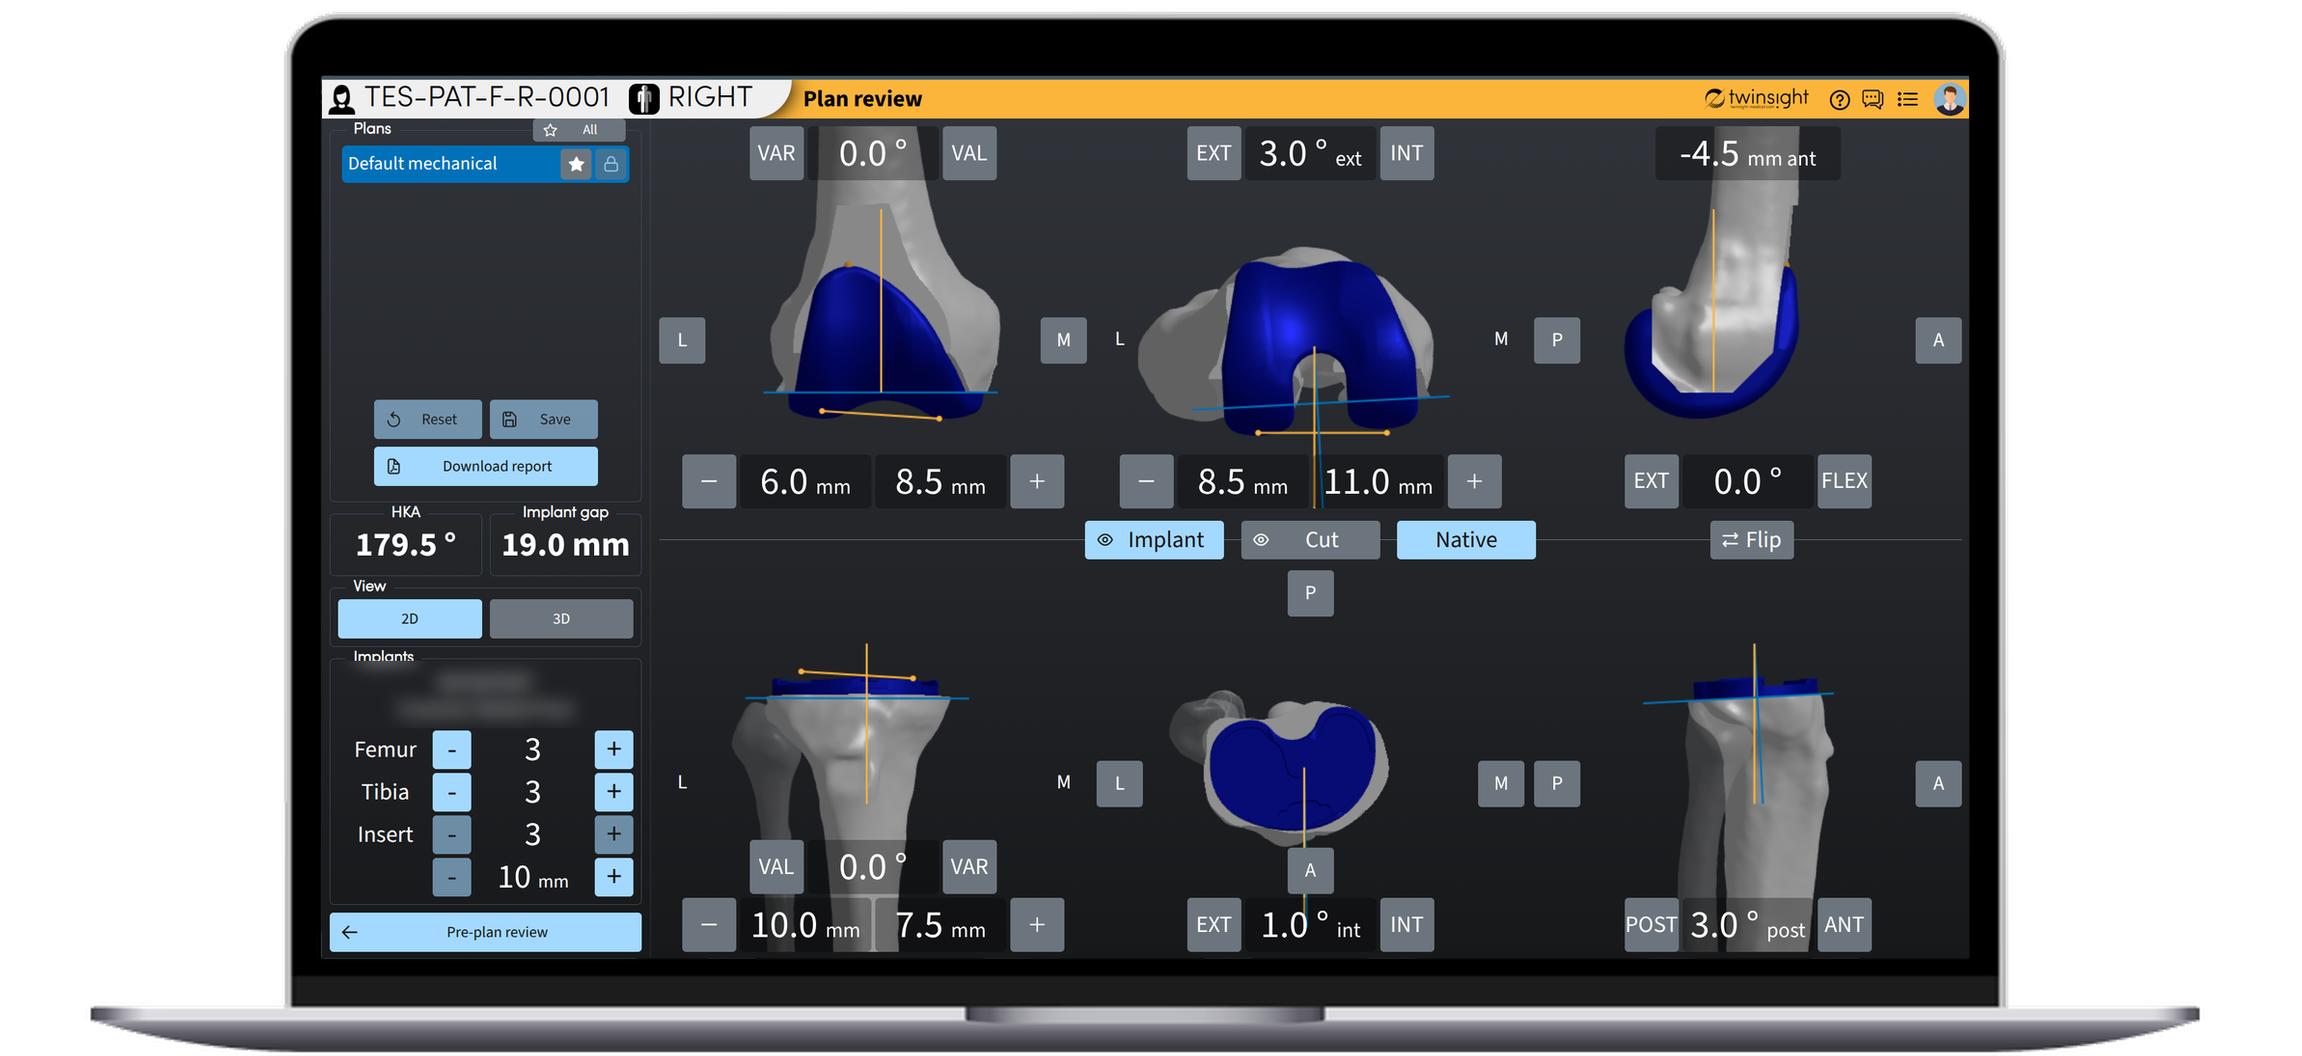Click the FLEX button
Image resolution: width=2302 pixels, height=1056 pixels.
(x=1843, y=481)
